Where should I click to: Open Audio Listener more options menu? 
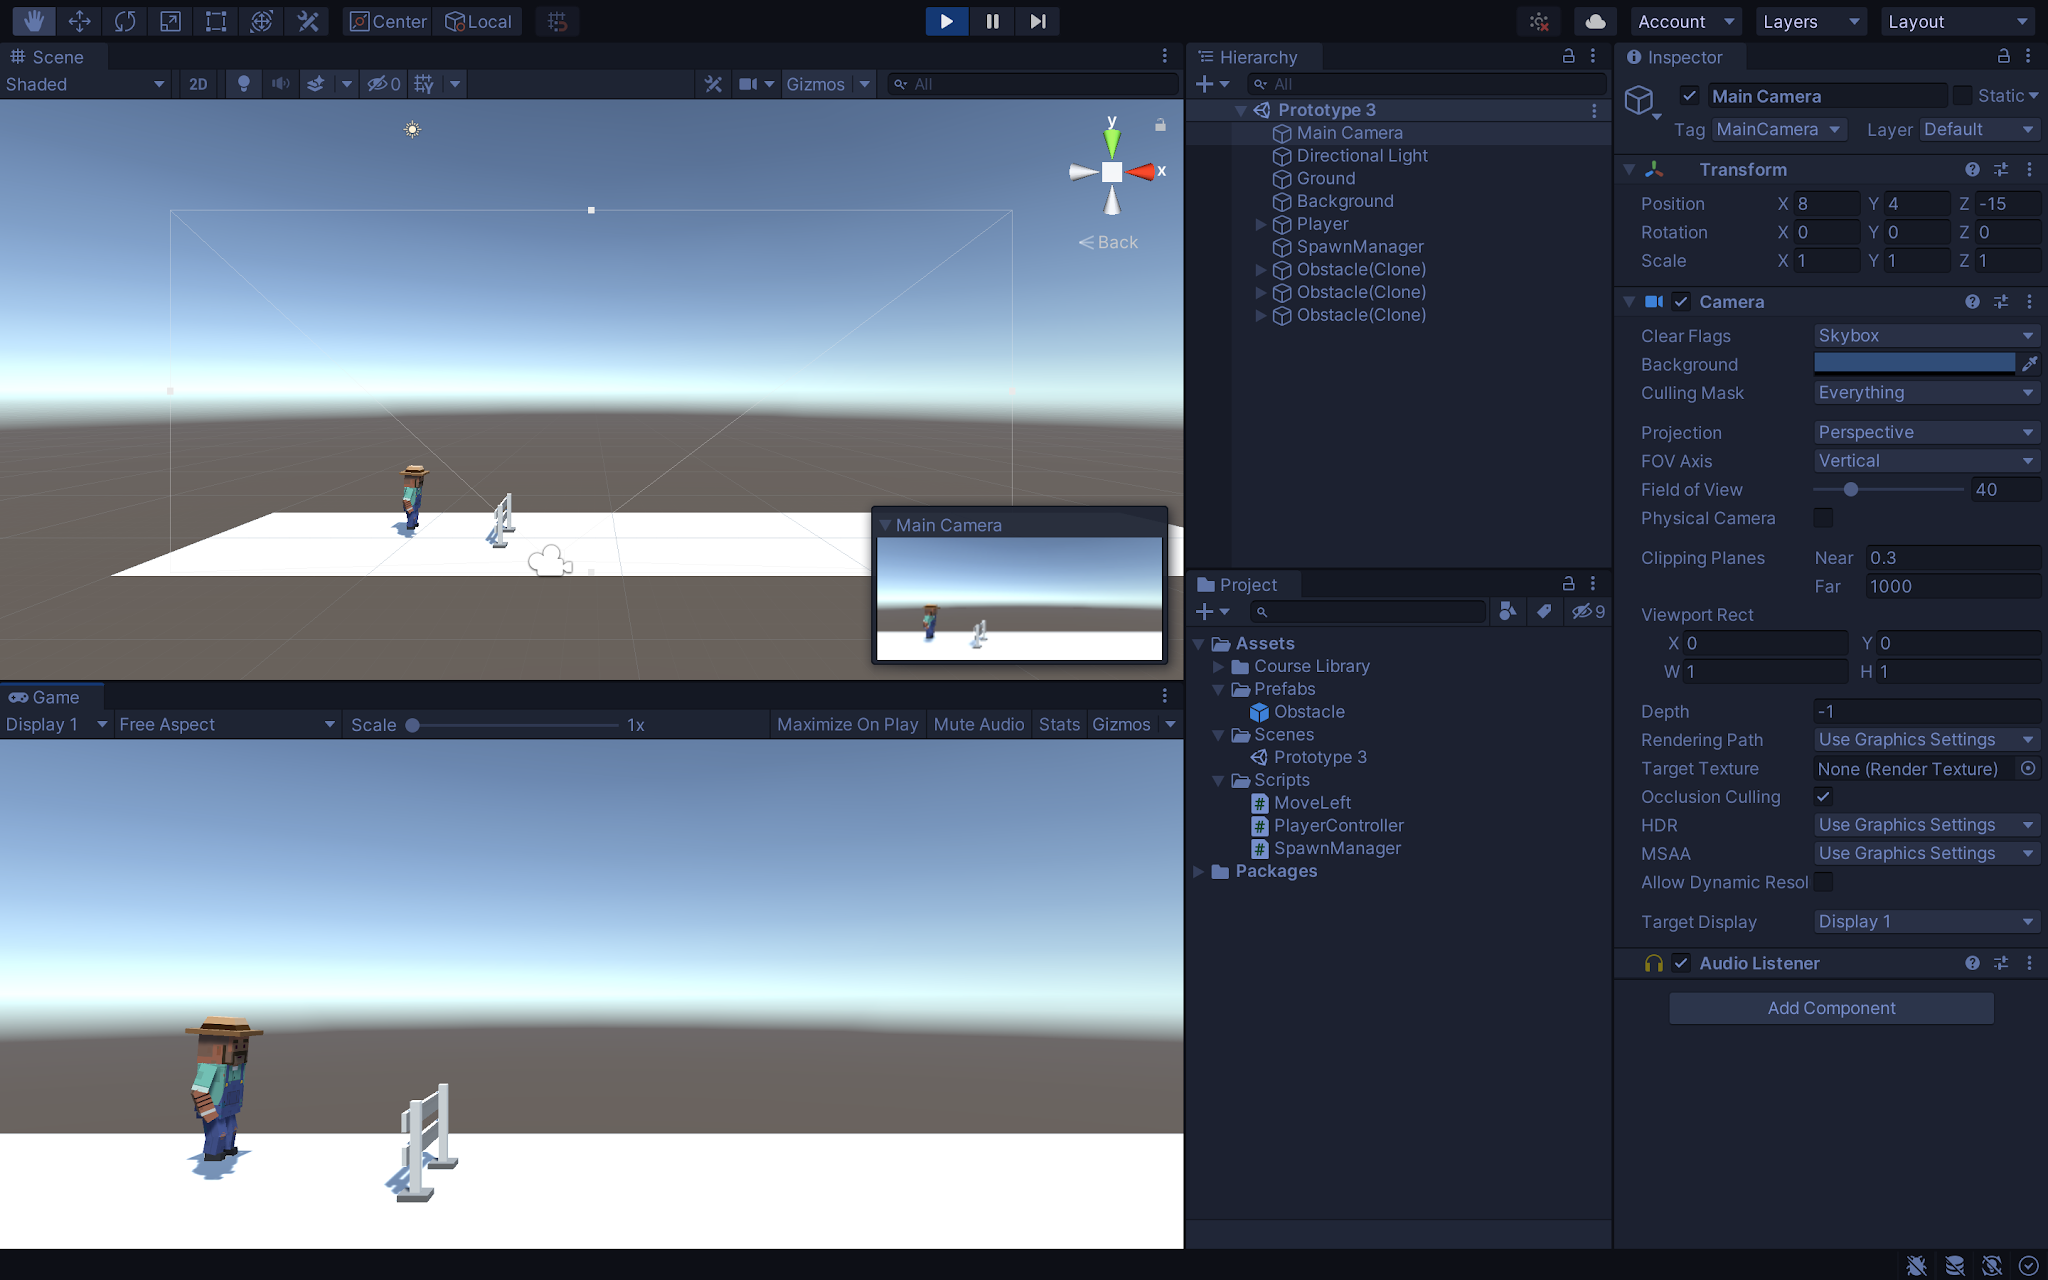click(x=2029, y=963)
